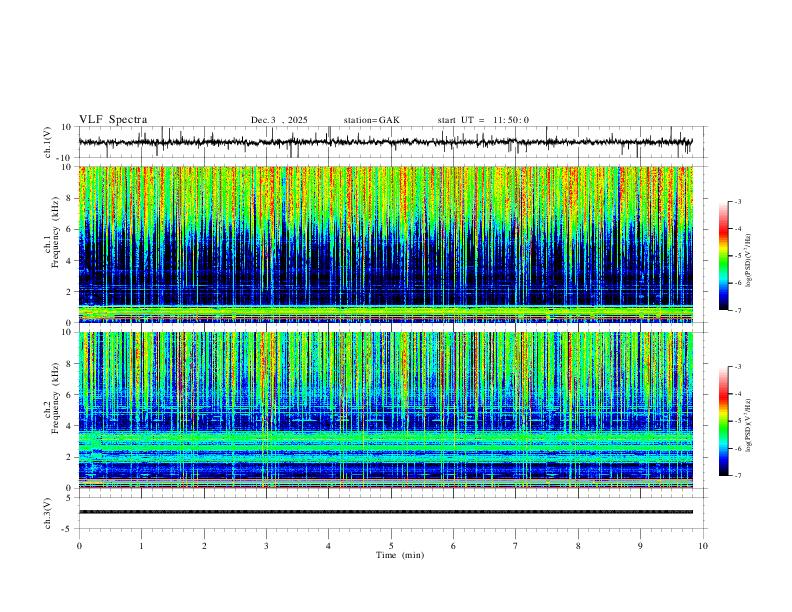Click the color scale bar beside ch.2 spectrogram

724,421
